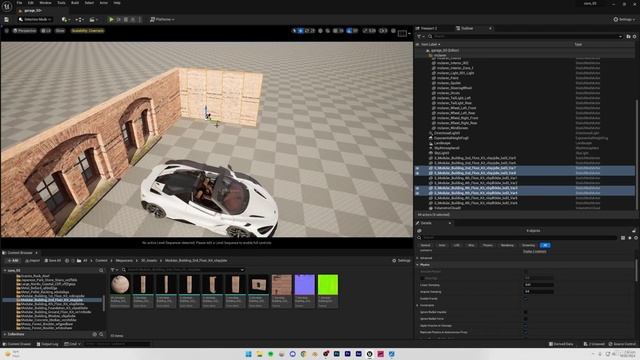Toggle Details favorites star icon
Image resolution: width=640 pixels, height=360 pixels.
tap(629, 238)
